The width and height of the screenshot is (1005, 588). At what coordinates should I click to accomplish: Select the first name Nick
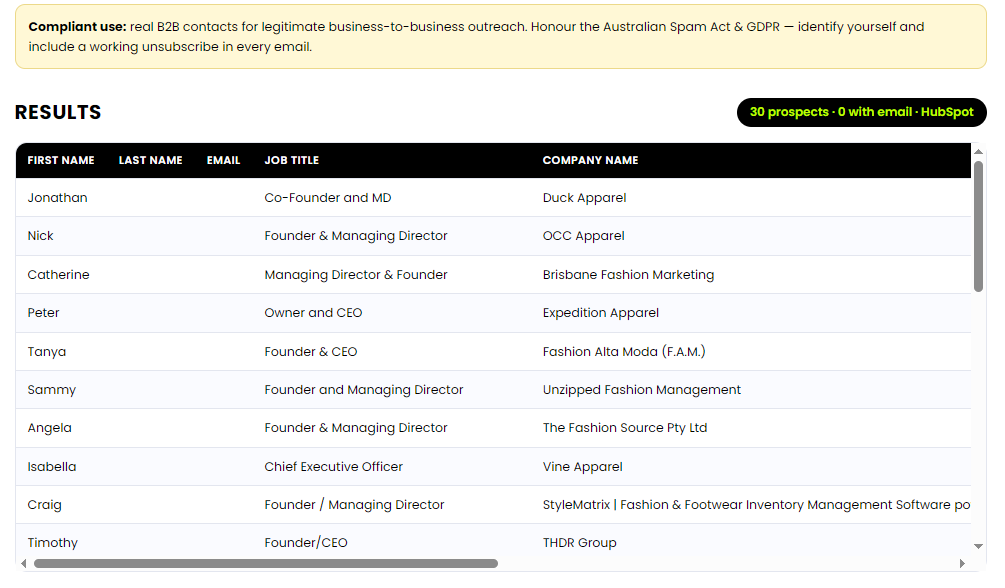click(x=40, y=236)
